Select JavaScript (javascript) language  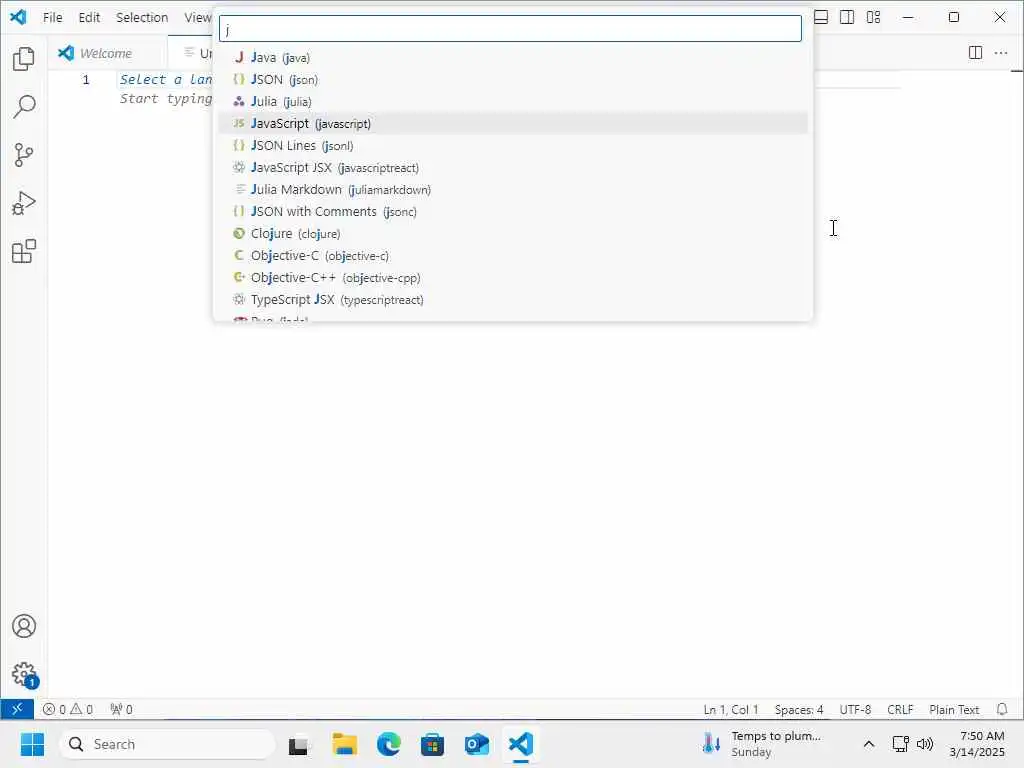click(x=513, y=123)
